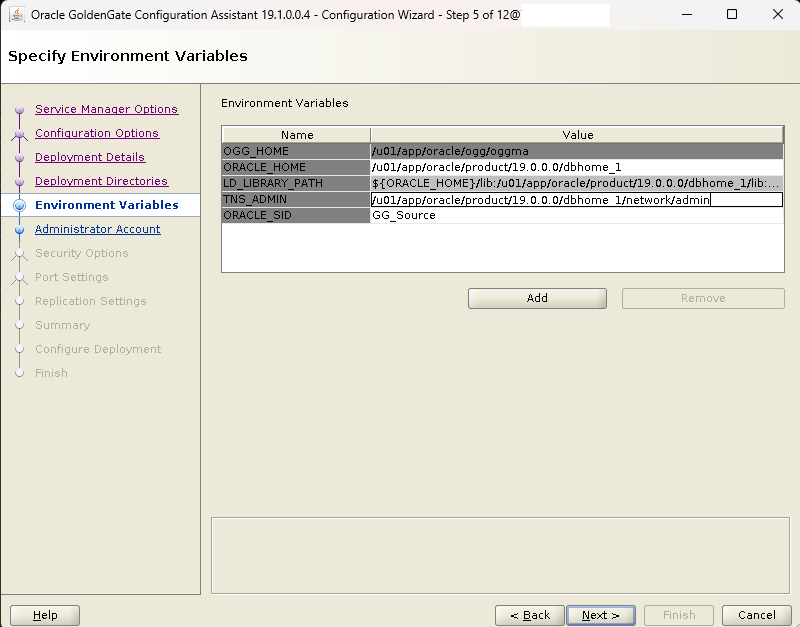This screenshot has height=627, width=800.
Task: Go to the Configuration Options step
Action: pyautogui.click(x=97, y=133)
